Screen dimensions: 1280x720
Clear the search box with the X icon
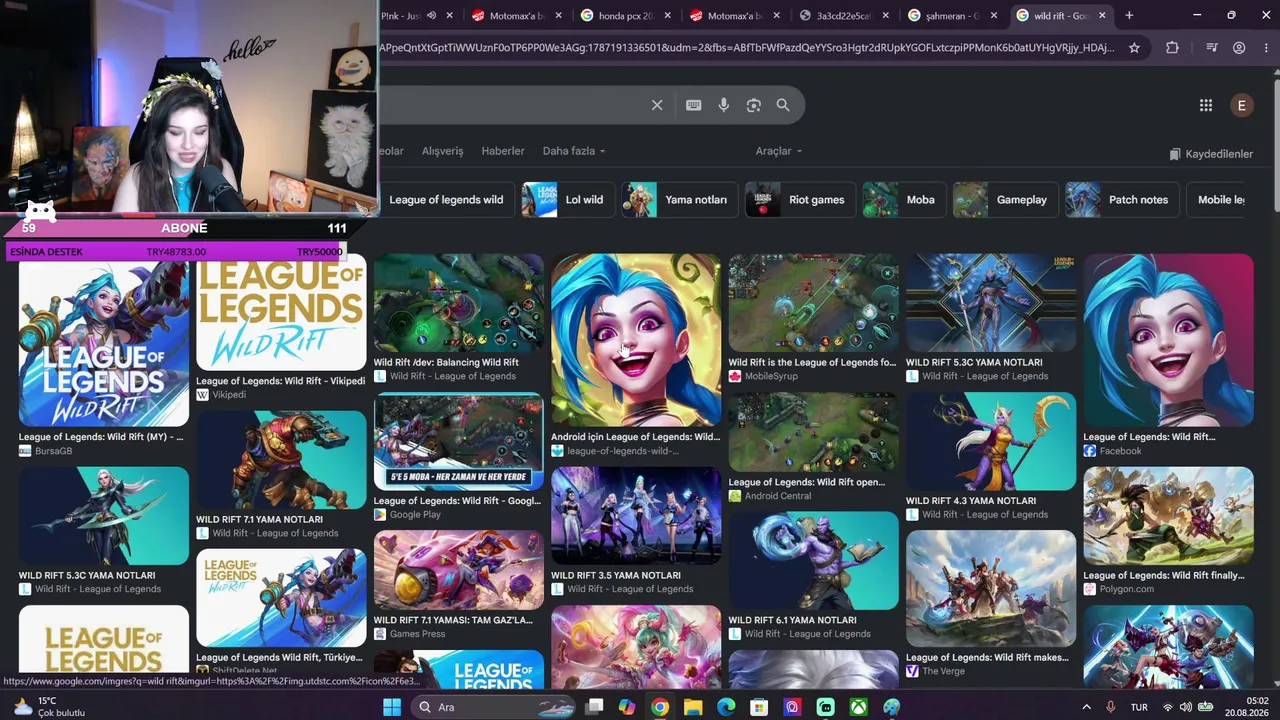(x=657, y=105)
